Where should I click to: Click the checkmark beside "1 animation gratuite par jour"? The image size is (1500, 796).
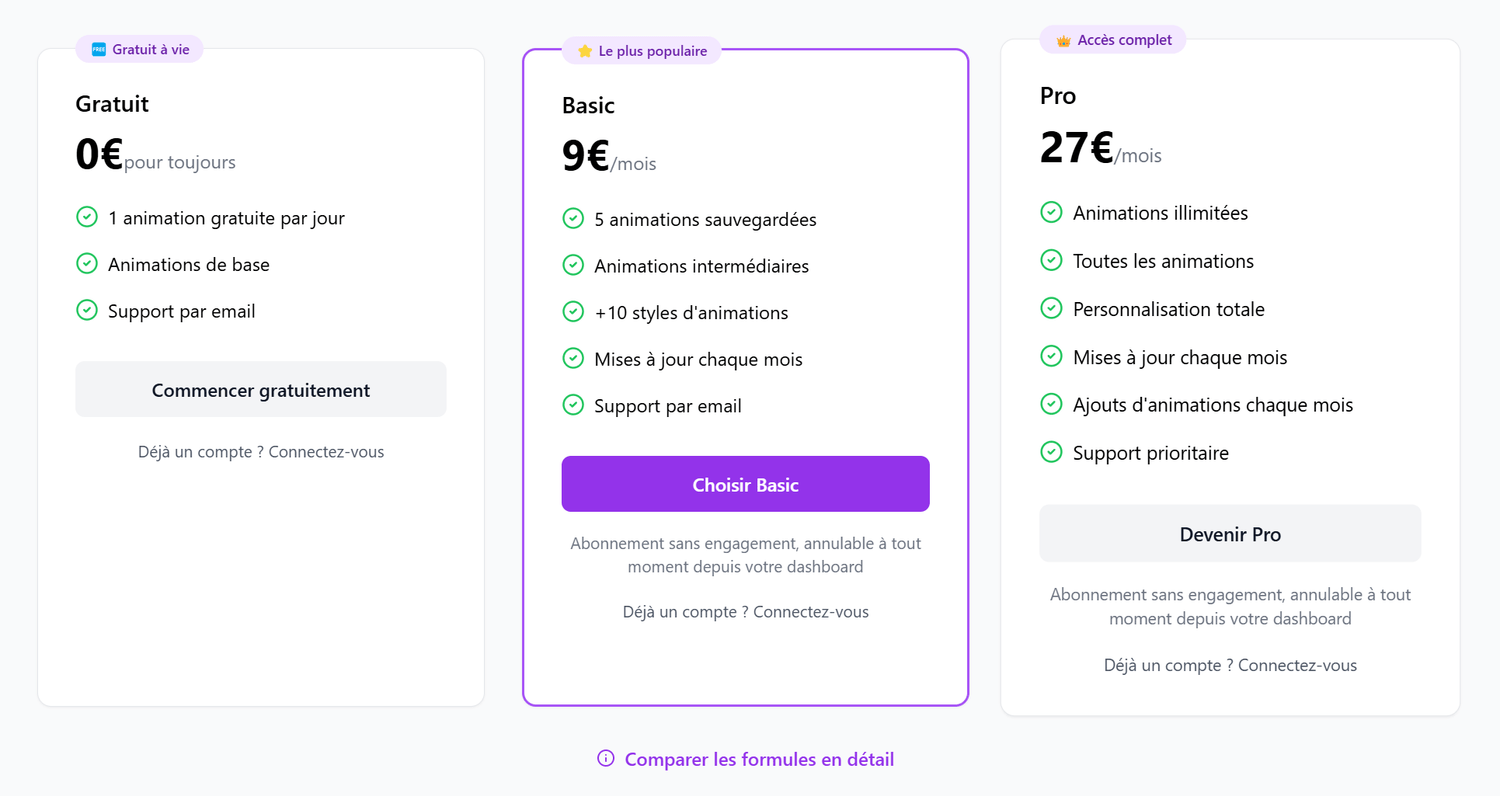86,217
